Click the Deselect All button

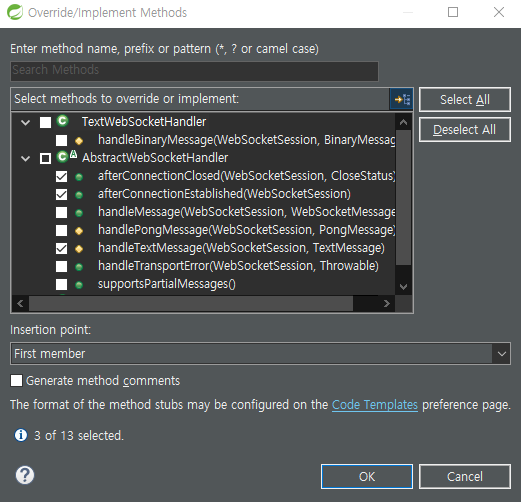(x=465, y=129)
